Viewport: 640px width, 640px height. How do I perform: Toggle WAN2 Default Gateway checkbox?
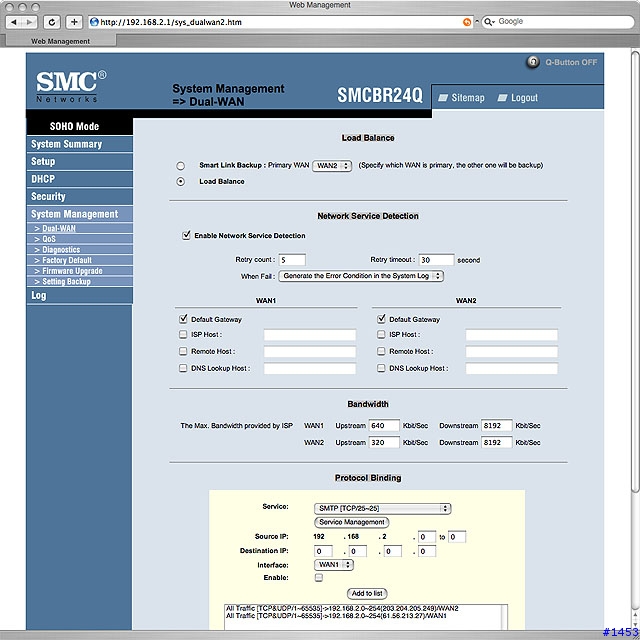381,319
